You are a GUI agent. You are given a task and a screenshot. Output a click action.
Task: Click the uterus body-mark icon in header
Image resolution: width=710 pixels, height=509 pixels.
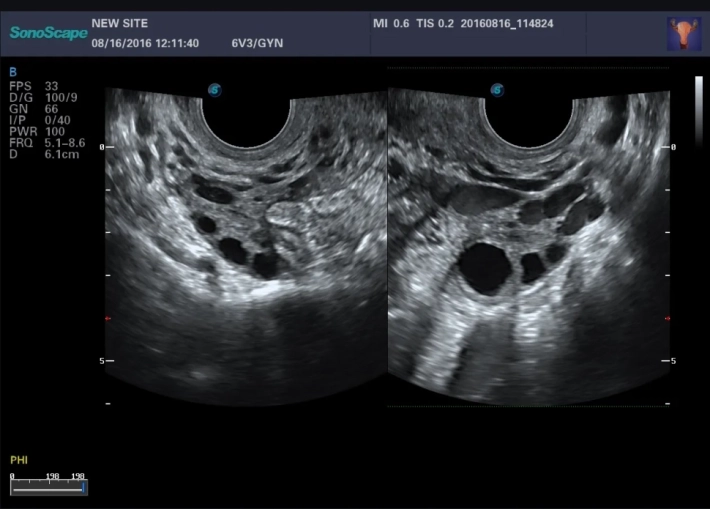pos(683,34)
